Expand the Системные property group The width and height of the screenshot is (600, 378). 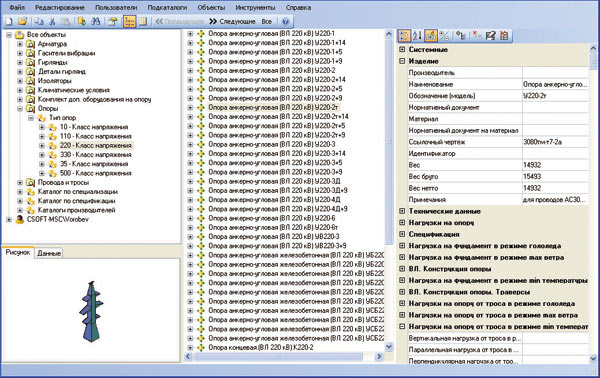pos(402,49)
